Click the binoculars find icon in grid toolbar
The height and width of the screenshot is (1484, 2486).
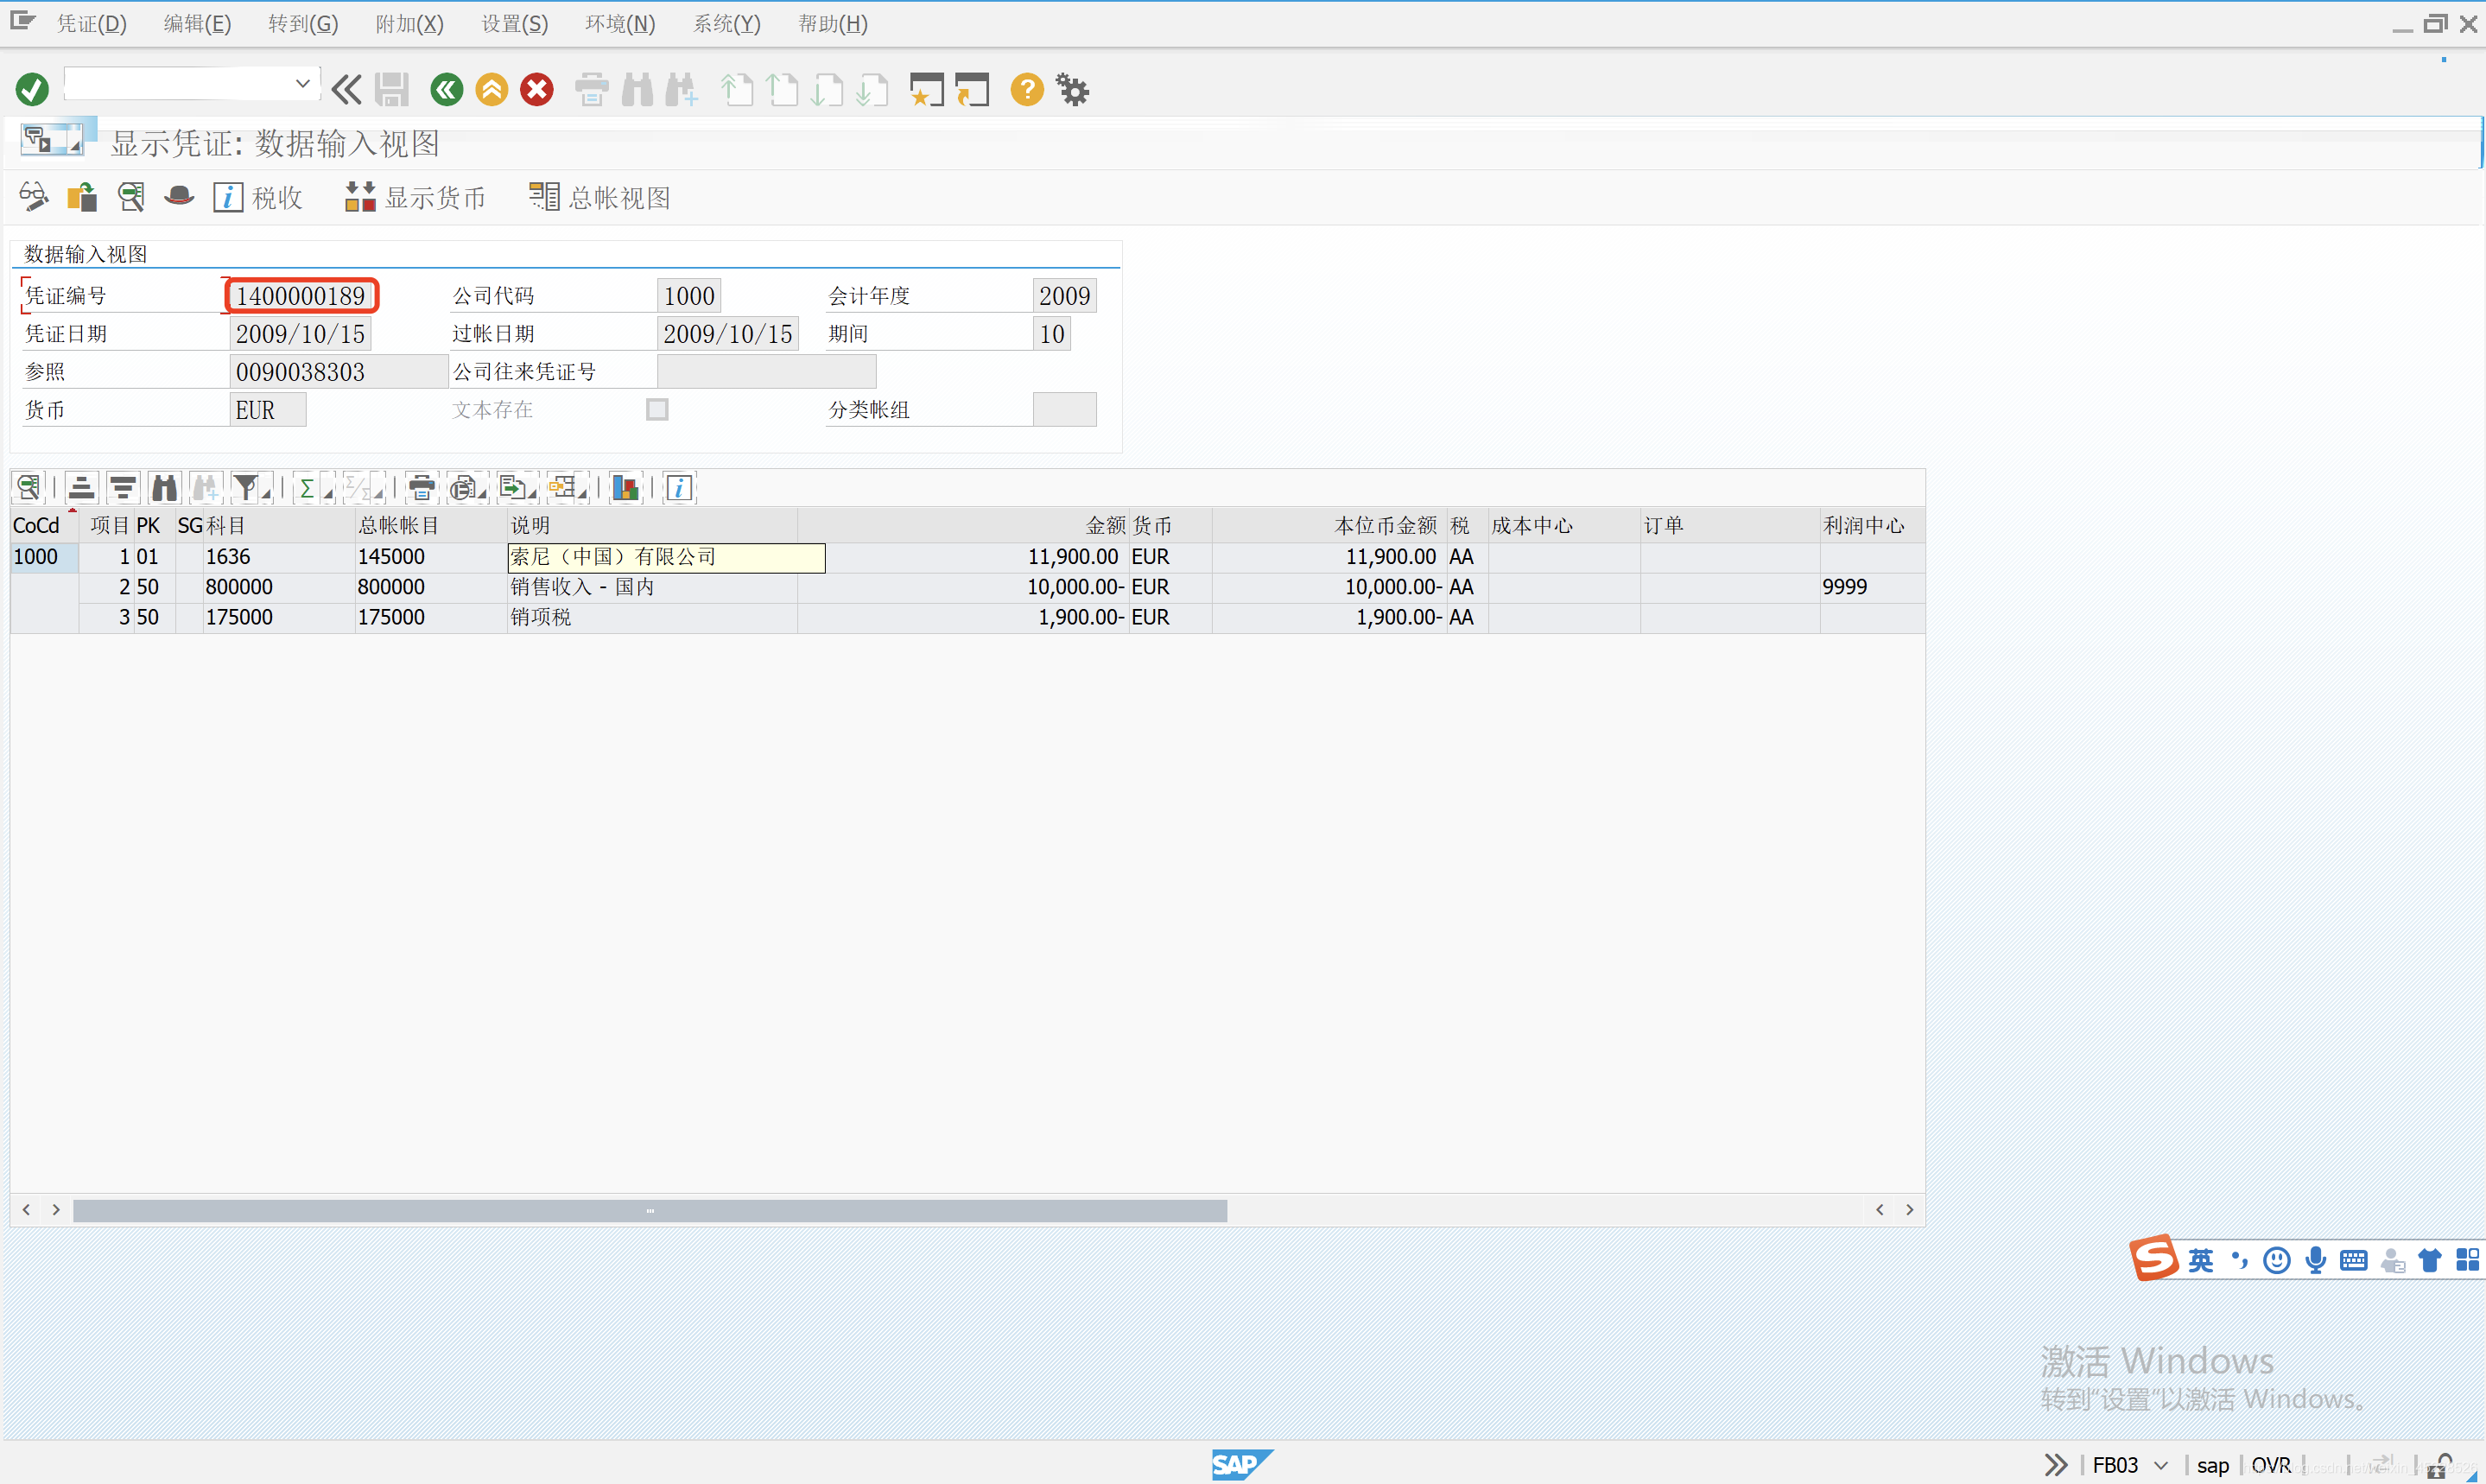pyautogui.click(x=164, y=488)
